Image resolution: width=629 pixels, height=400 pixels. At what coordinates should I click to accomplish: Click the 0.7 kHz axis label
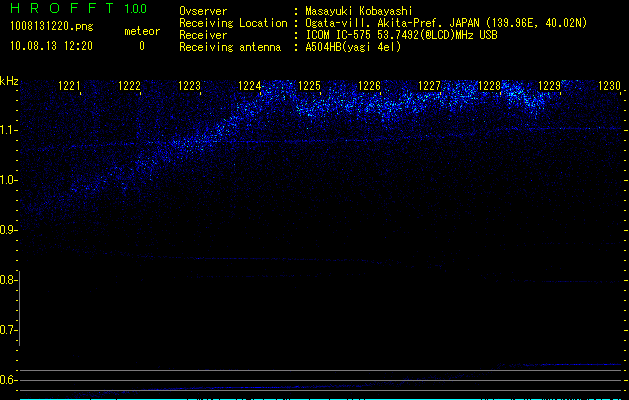pos(8,330)
